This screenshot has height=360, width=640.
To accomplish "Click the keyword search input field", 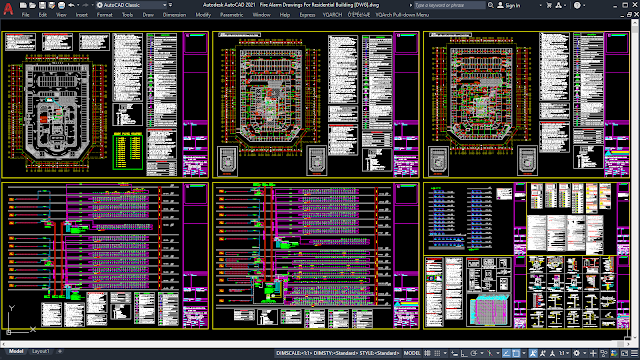I will [x=449, y=5].
